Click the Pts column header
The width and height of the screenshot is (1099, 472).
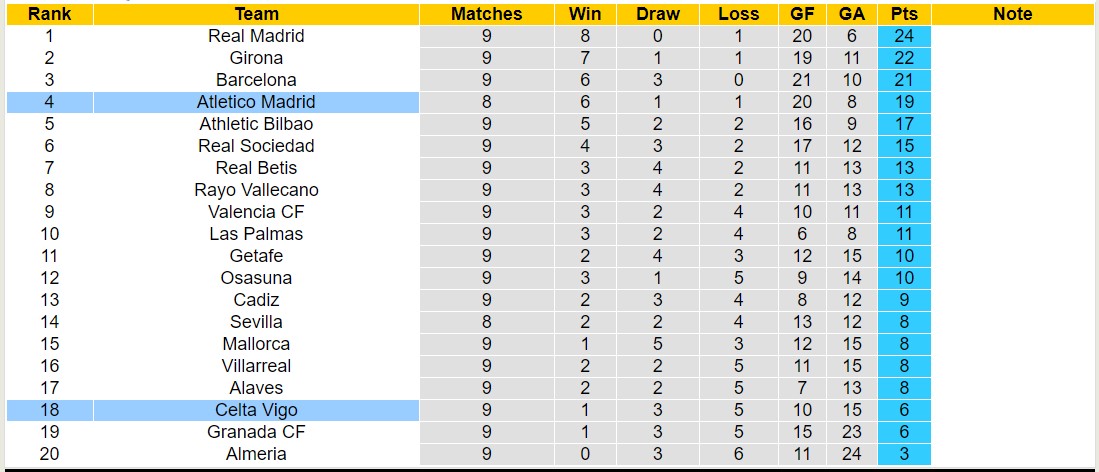pyautogui.click(x=904, y=14)
